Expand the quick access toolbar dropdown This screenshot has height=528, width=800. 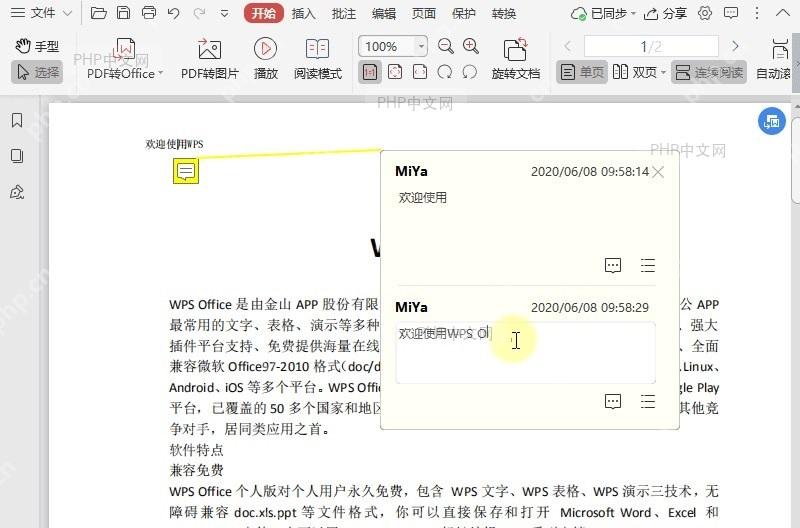[224, 14]
